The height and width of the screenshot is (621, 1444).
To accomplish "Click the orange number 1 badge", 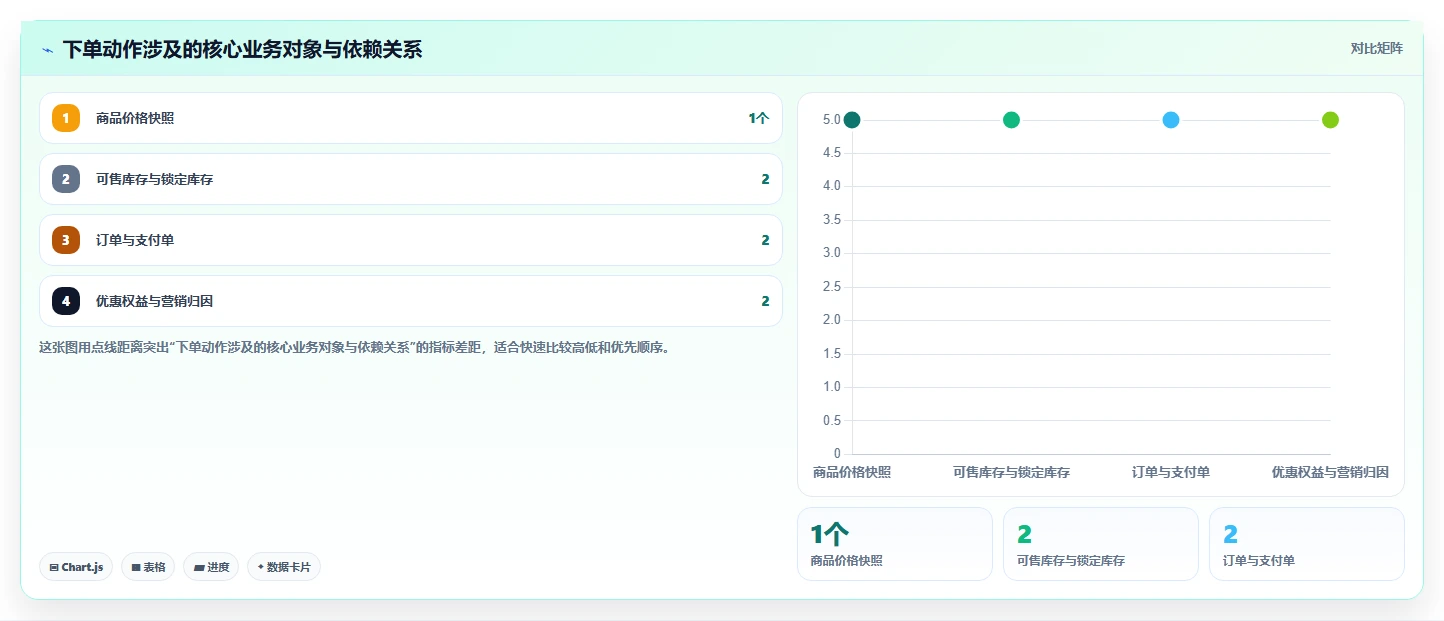I will pyautogui.click(x=66, y=118).
